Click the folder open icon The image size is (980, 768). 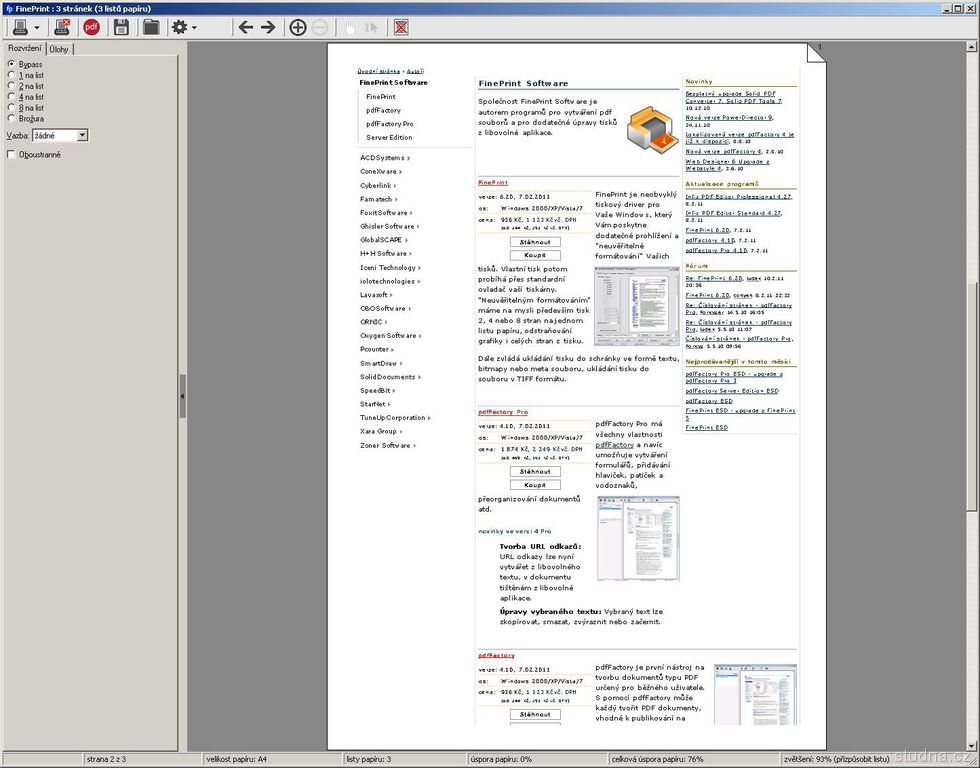click(151, 27)
